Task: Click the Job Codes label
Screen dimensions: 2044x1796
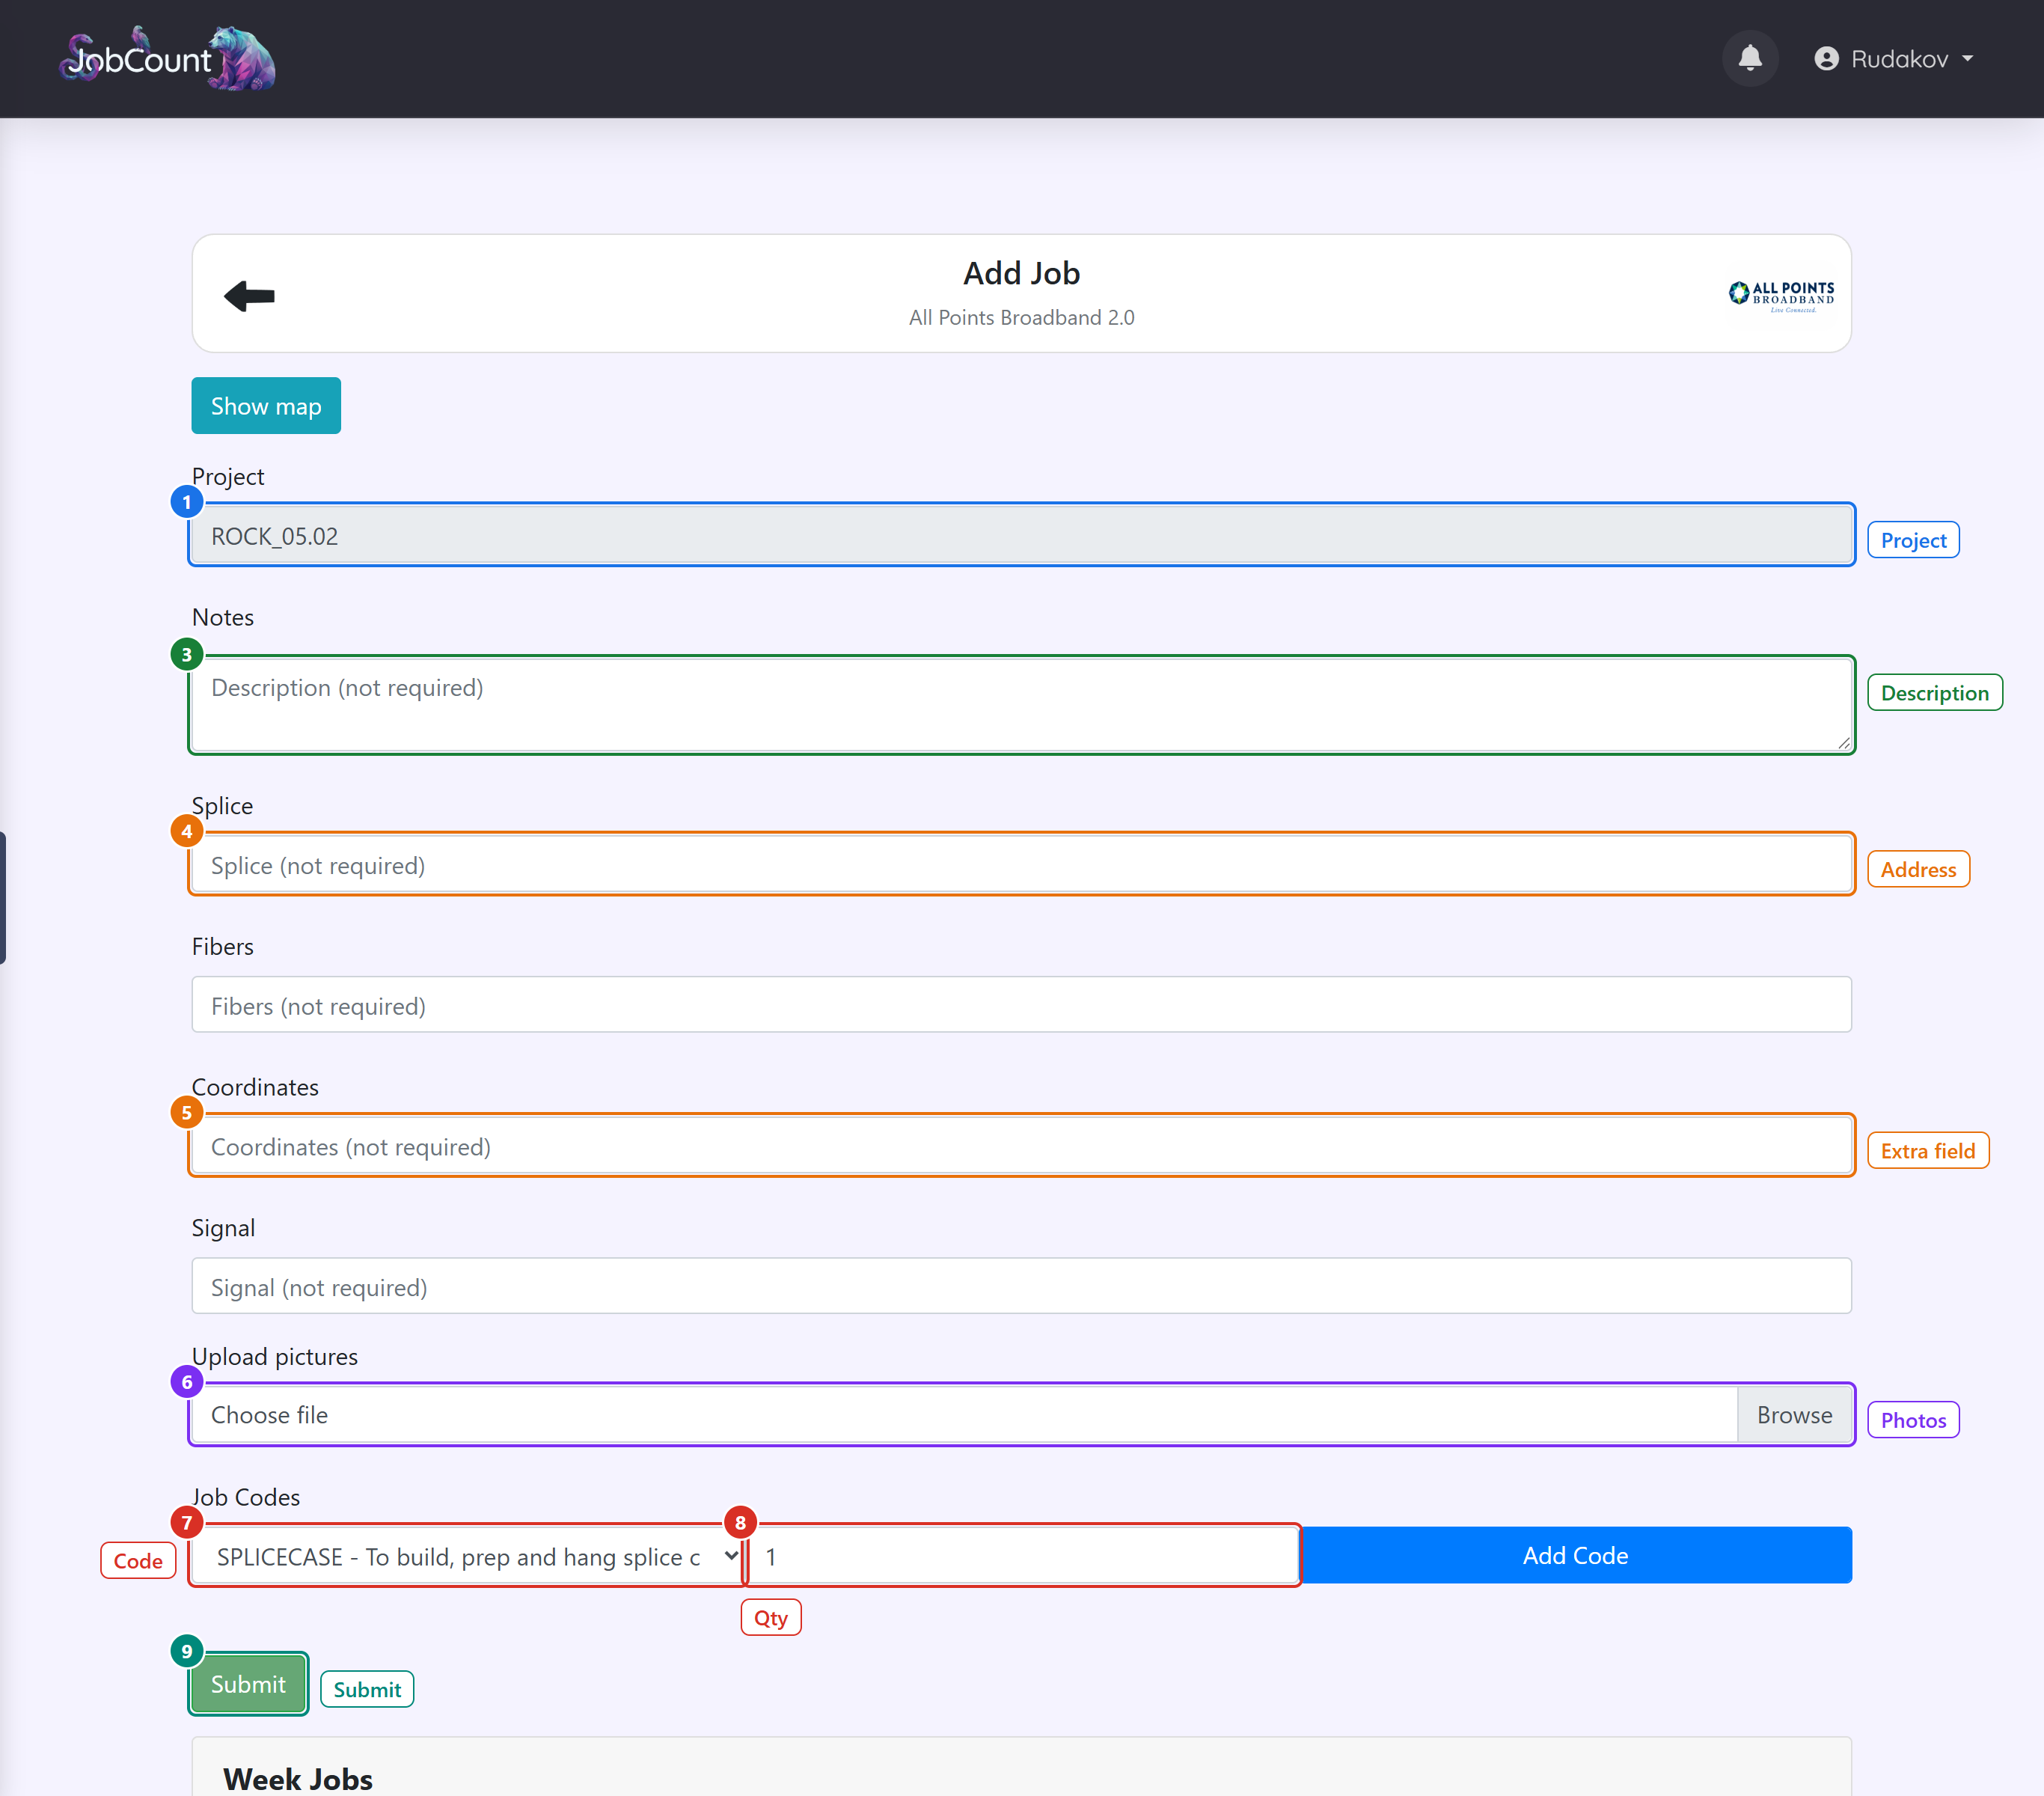Action: click(246, 1497)
